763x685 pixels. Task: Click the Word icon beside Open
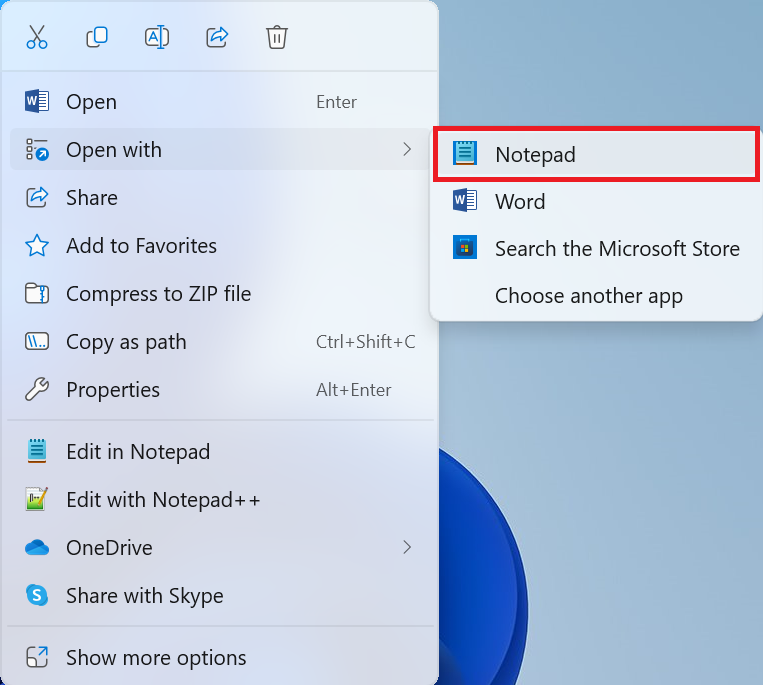(37, 101)
